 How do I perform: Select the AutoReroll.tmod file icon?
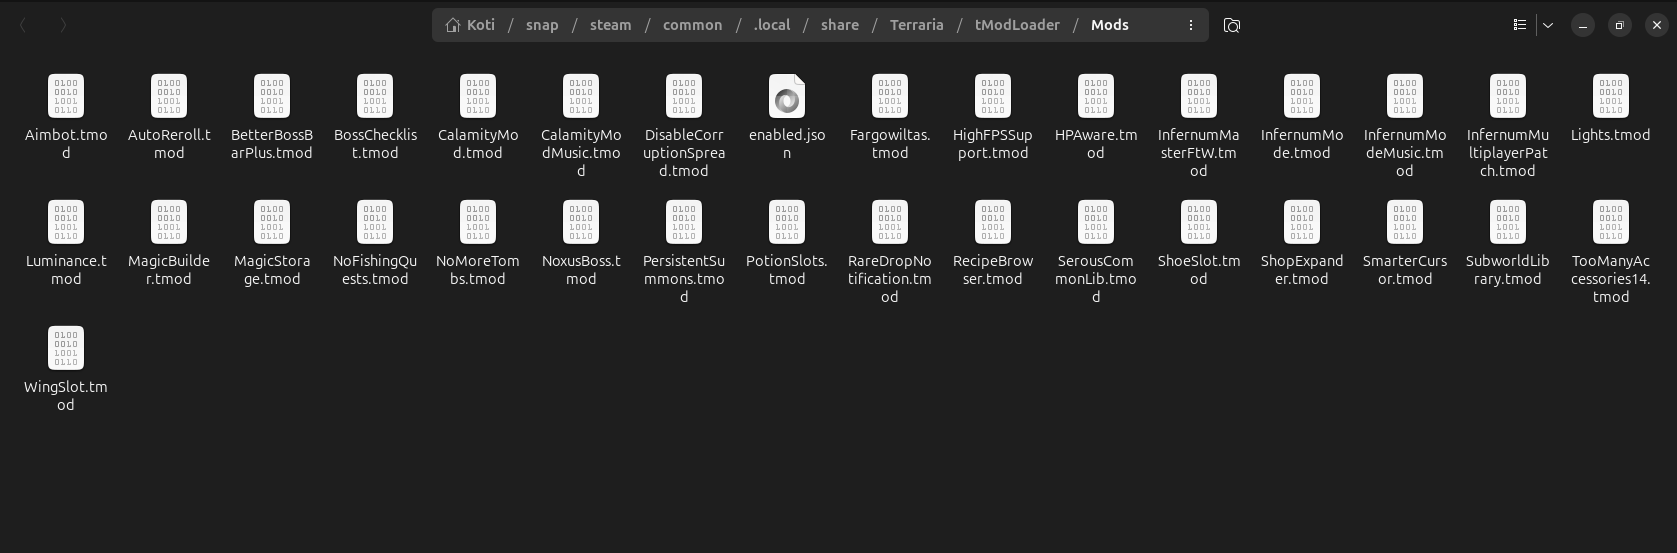169,96
